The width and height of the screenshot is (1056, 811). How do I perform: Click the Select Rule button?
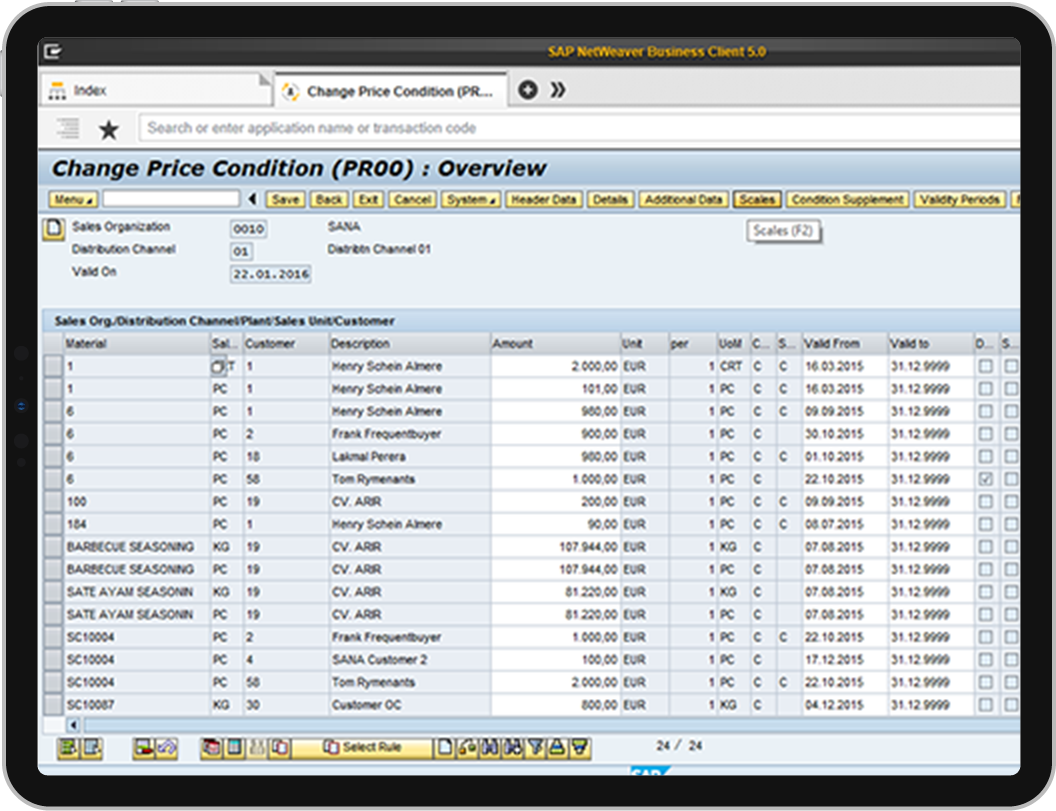click(x=362, y=748)
